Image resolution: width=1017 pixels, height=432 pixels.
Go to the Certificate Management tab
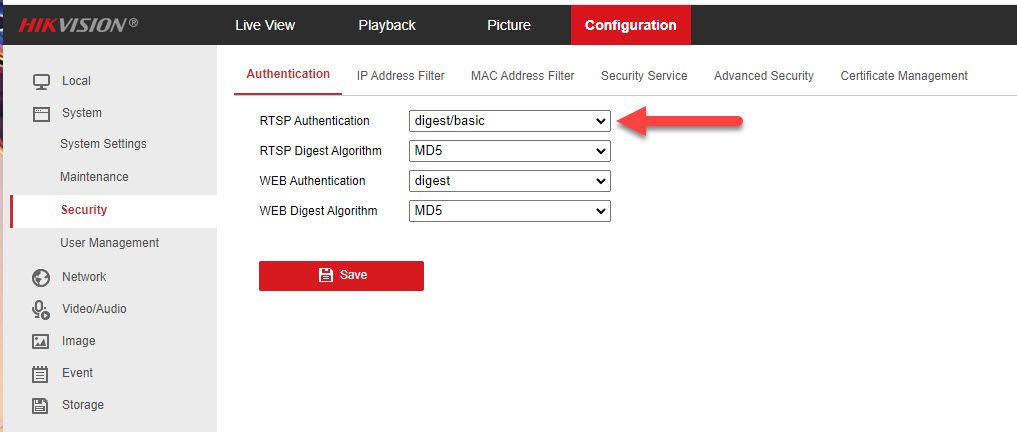[903, 76]
